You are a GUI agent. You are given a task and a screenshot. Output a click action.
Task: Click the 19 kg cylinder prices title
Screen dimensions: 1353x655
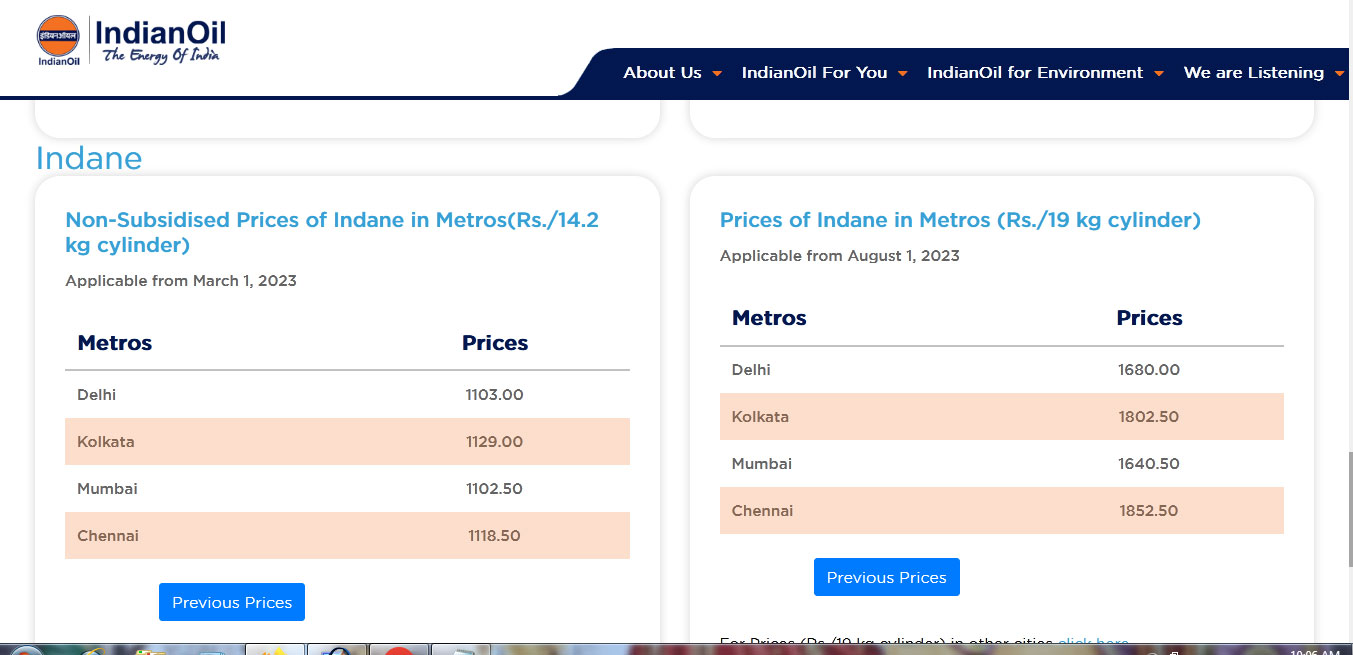pos(960,220)
